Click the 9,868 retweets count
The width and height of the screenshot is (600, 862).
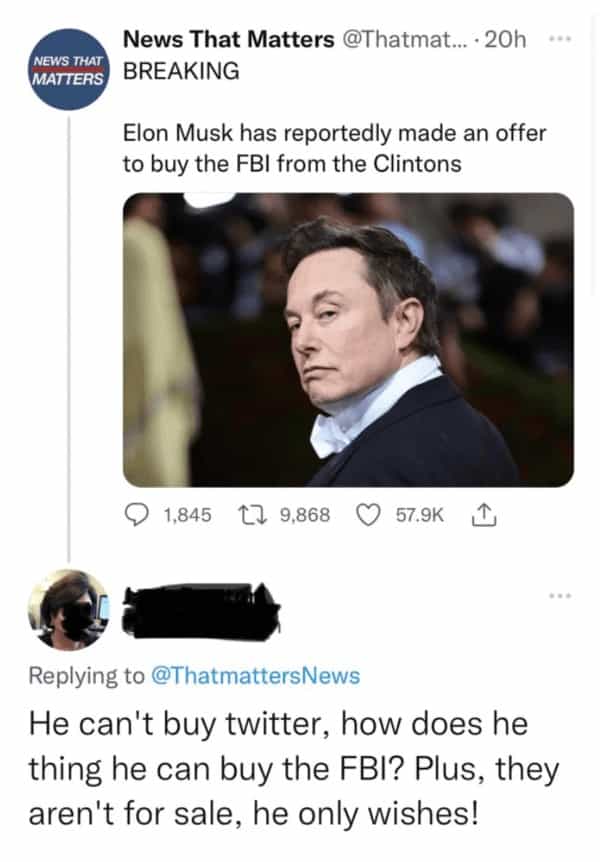[x=305, y=515]
